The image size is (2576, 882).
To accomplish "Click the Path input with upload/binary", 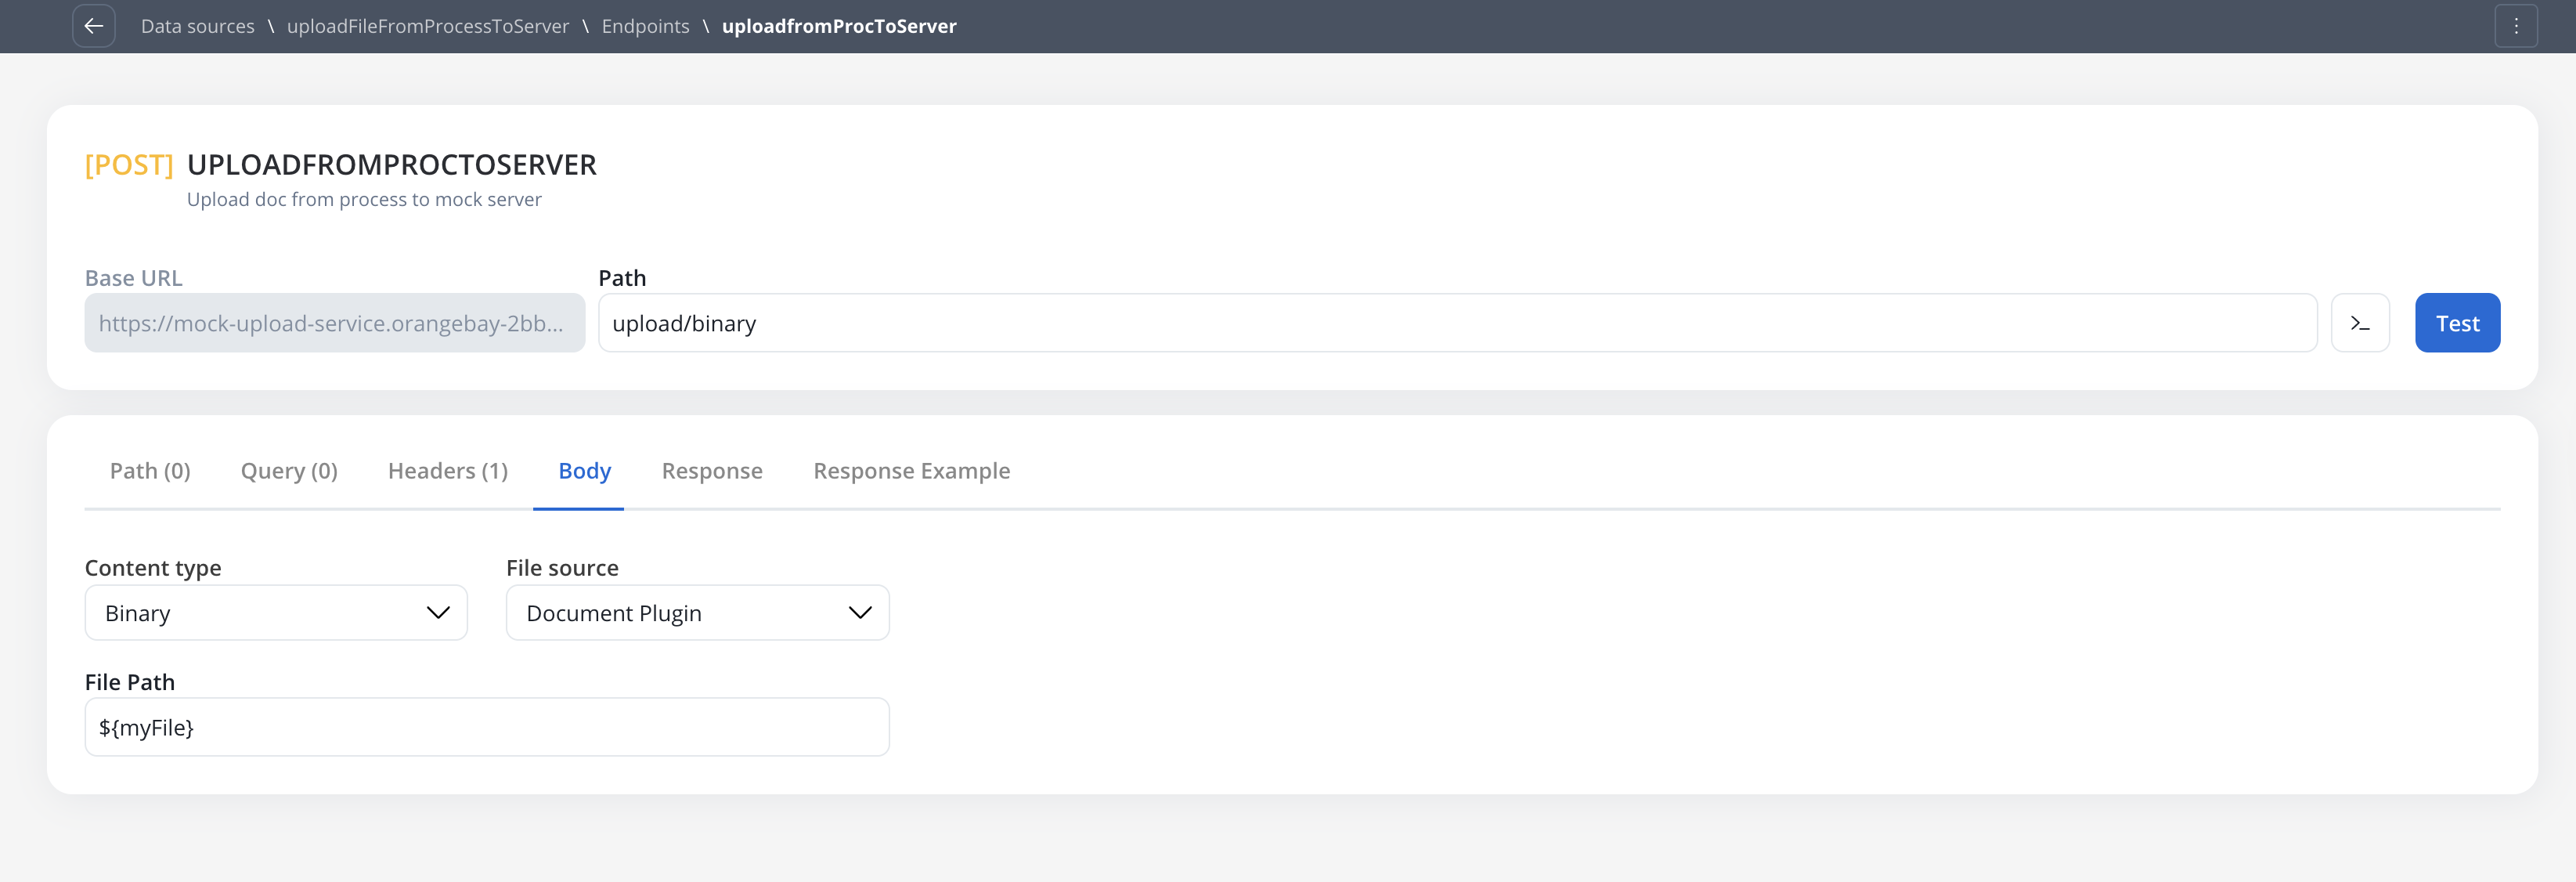I will [1456, 323].
